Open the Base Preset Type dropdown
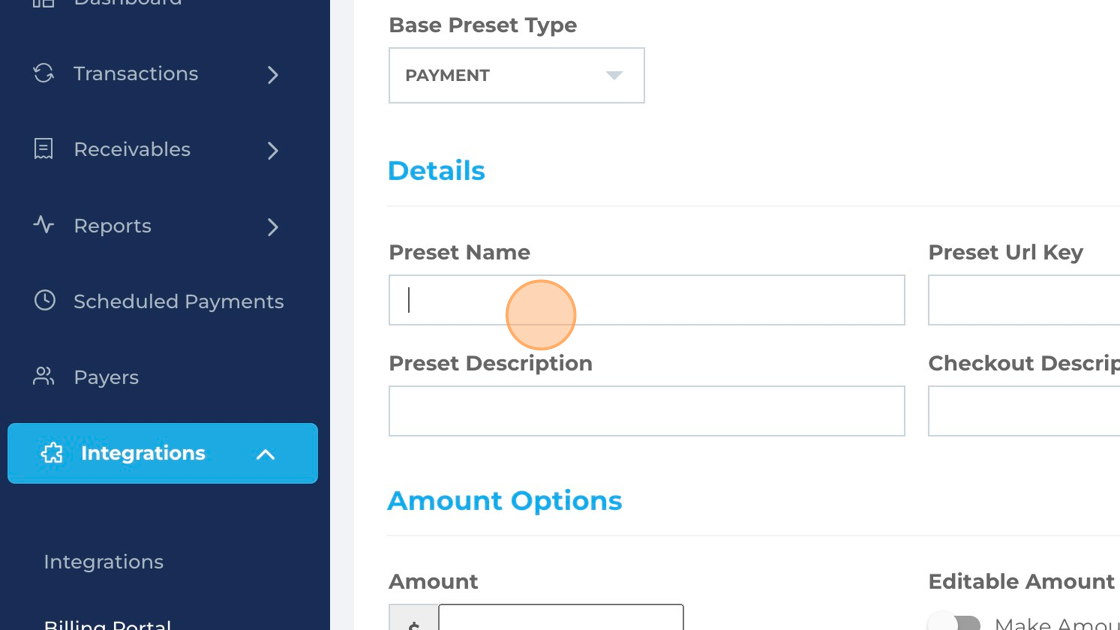 tap(516, 76)
